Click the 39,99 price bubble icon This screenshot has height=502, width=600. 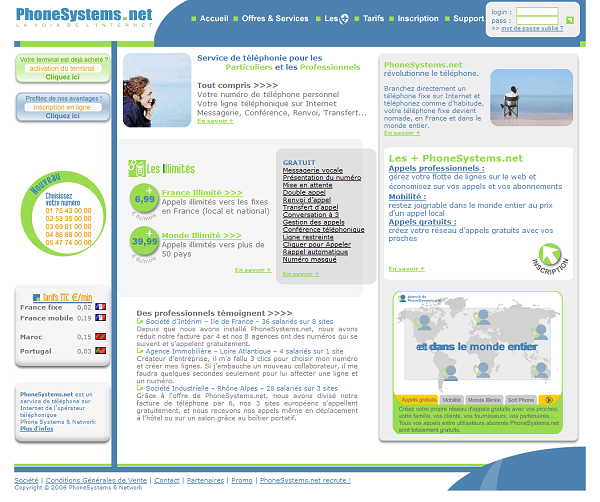pyautogui.click(x=144, y=241)
